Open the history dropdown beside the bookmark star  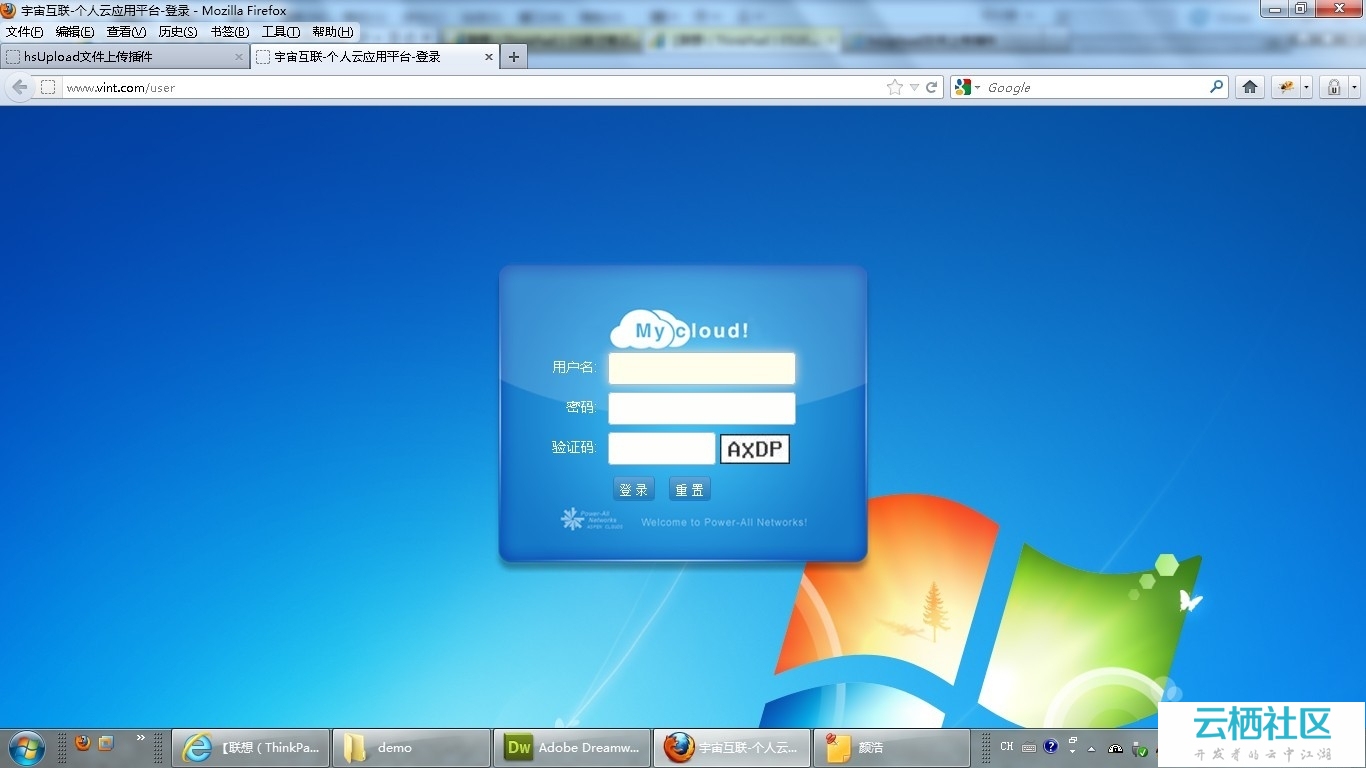tap(914, 87)
